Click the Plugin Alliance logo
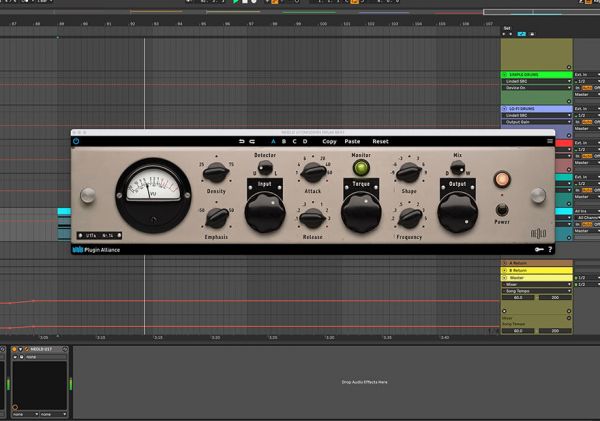The image size is (600, 421). pos(96,250)
